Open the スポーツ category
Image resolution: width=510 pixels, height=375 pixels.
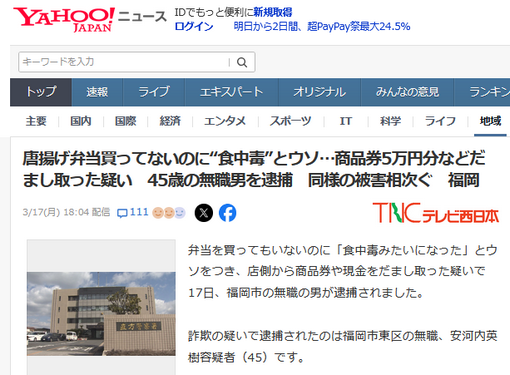[x=290, y=121]
